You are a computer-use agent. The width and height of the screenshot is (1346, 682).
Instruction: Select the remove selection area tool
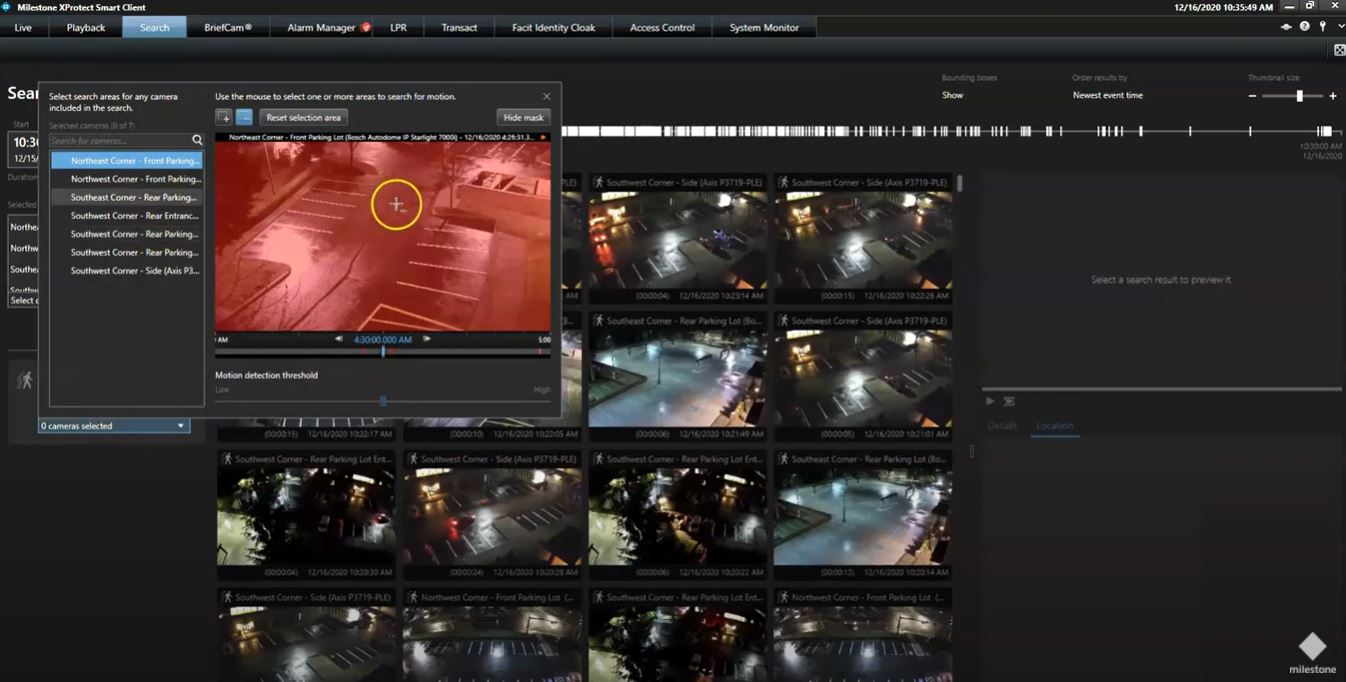point(244,117)
